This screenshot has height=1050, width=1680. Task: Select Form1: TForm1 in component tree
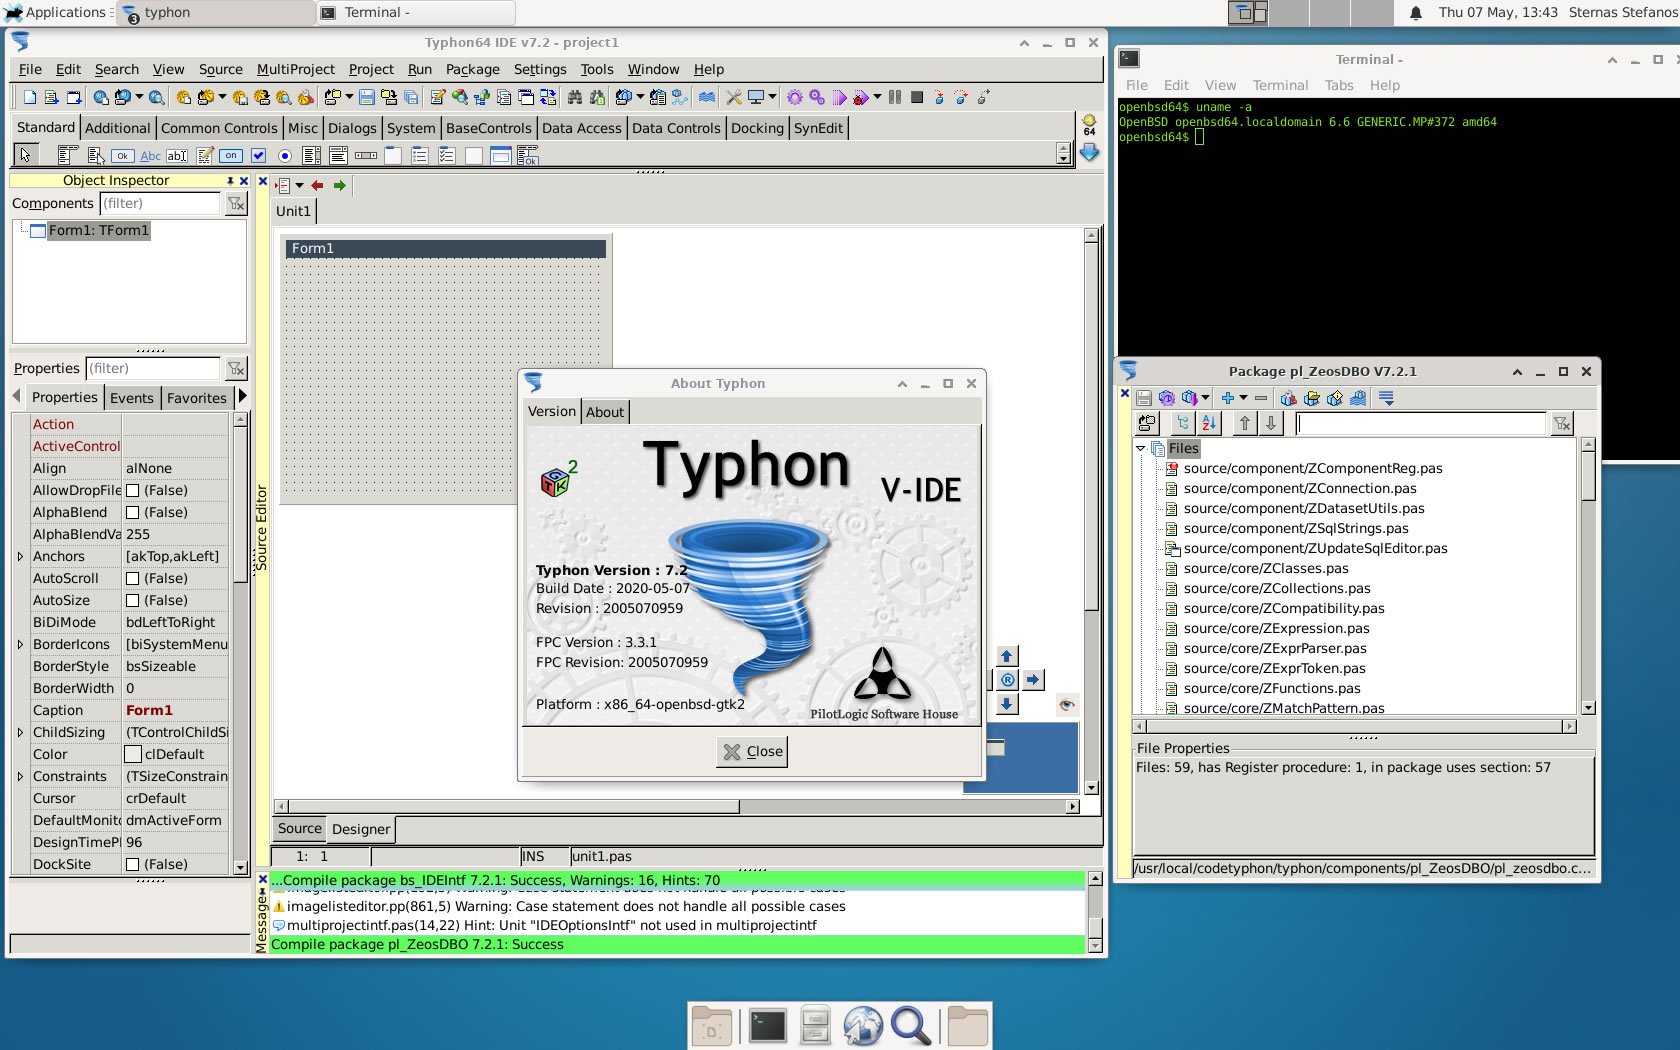click(98, 230)
